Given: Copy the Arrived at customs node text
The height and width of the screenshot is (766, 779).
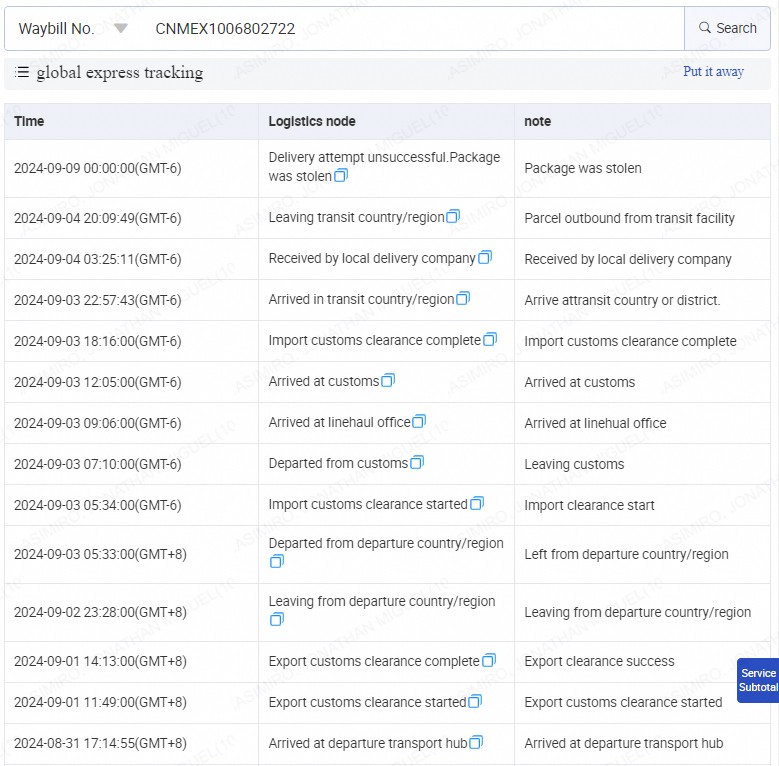Looking at the screenshot, I should click(x=388, y=381).
